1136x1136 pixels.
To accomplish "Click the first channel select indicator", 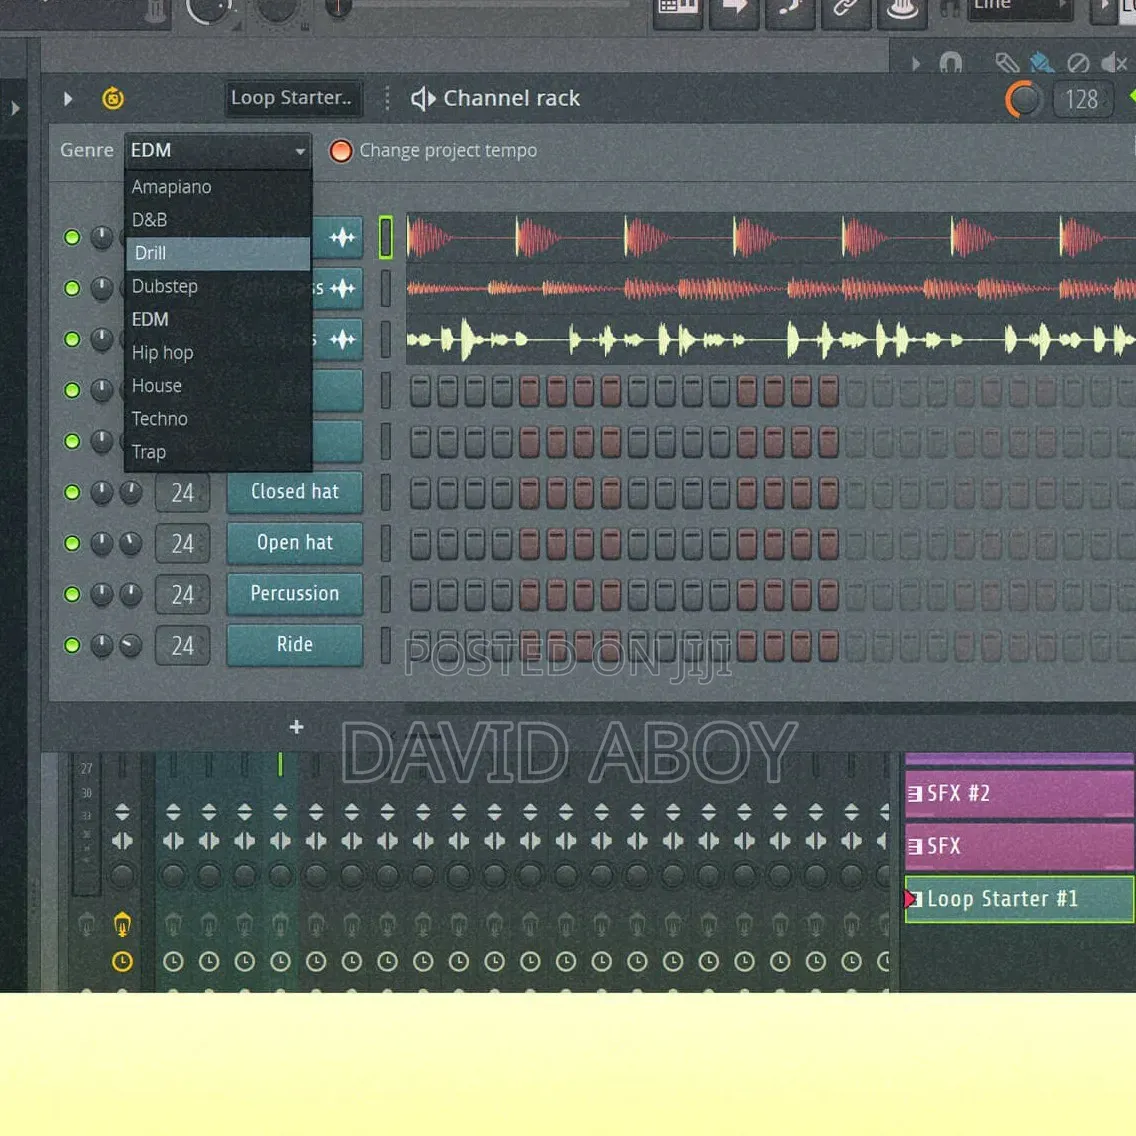I will [x=386, y=237].
